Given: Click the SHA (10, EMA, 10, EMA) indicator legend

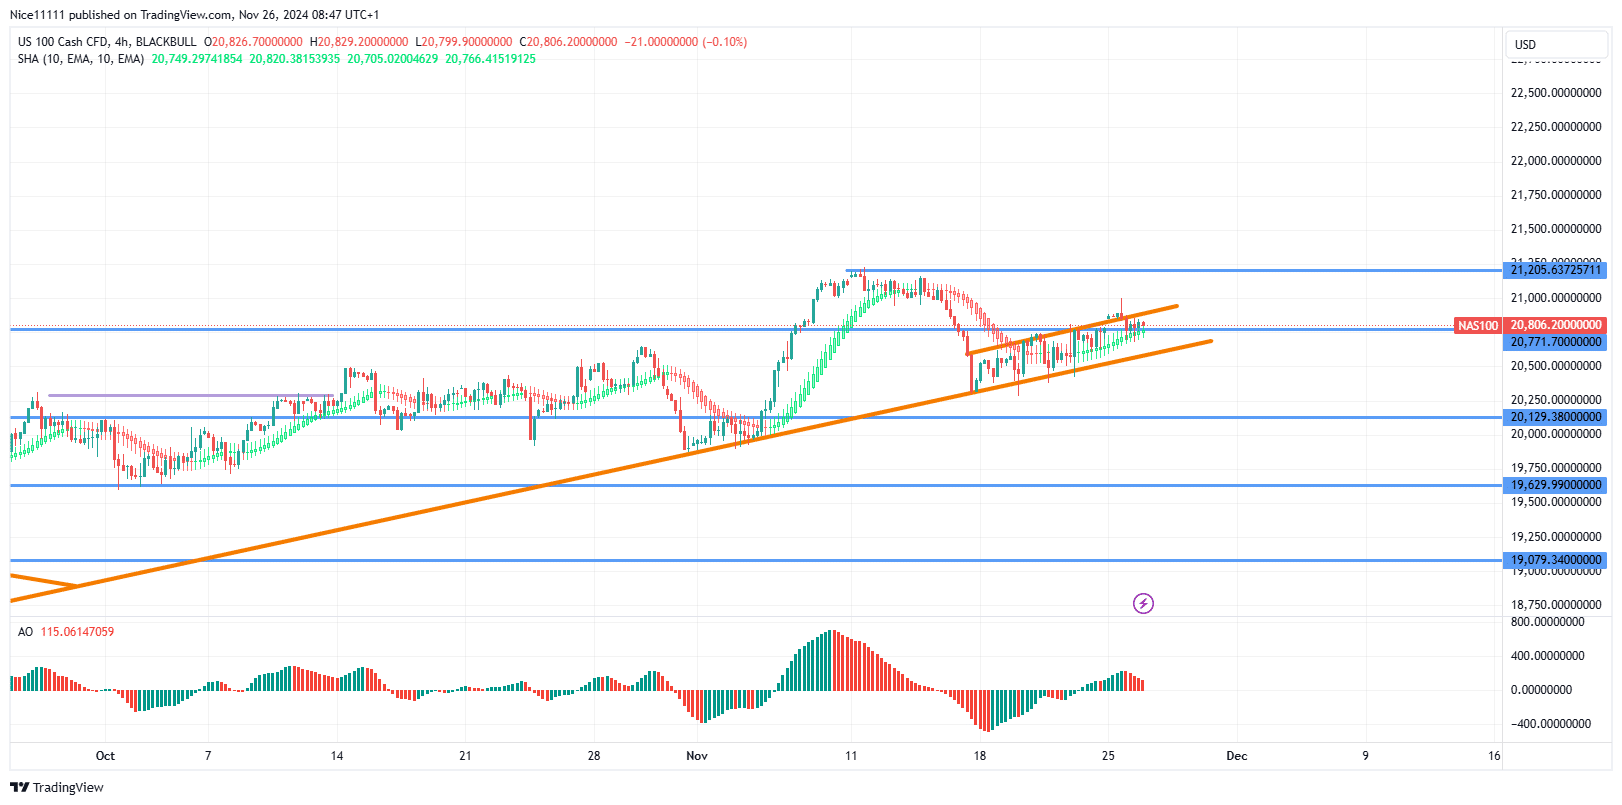Looking at the screenshot, I should (81, 59).
